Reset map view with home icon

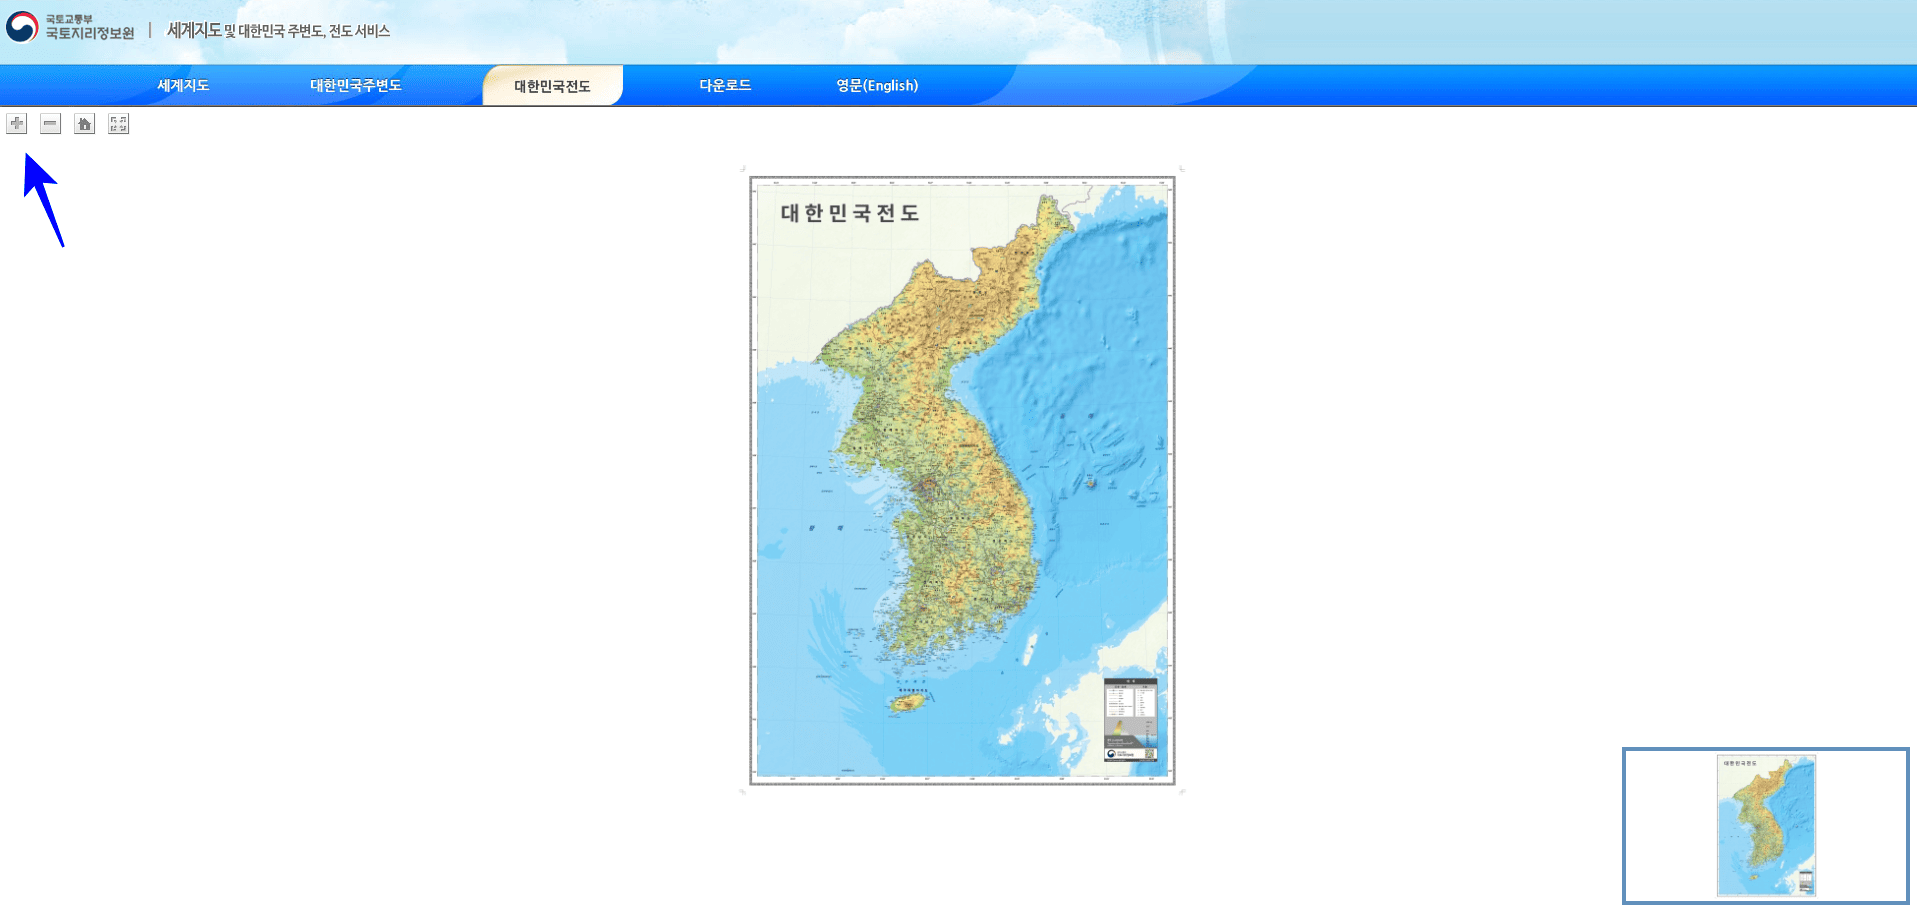85,124
